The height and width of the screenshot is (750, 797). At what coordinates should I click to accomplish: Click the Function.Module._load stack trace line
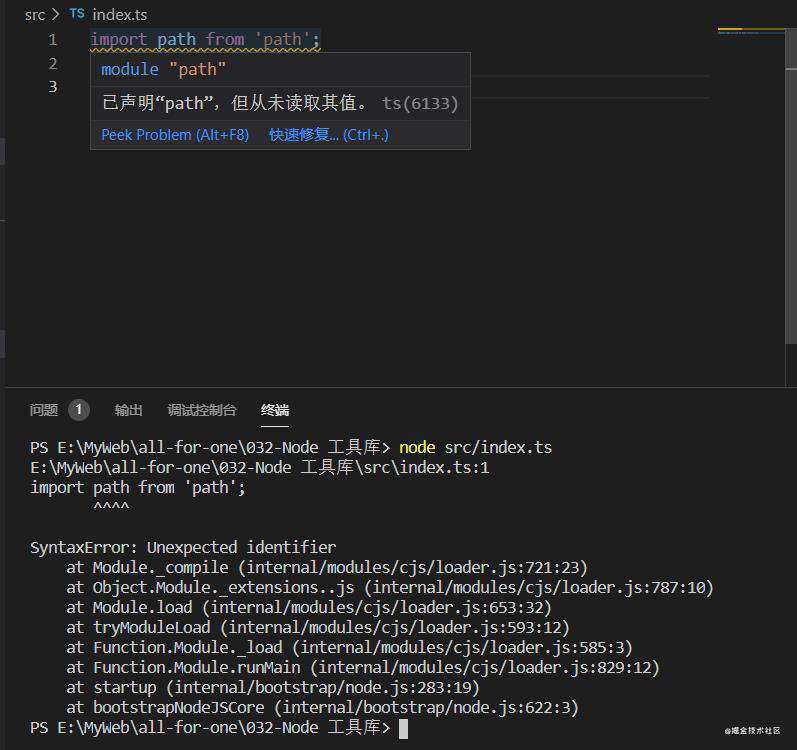coord(349,647)
